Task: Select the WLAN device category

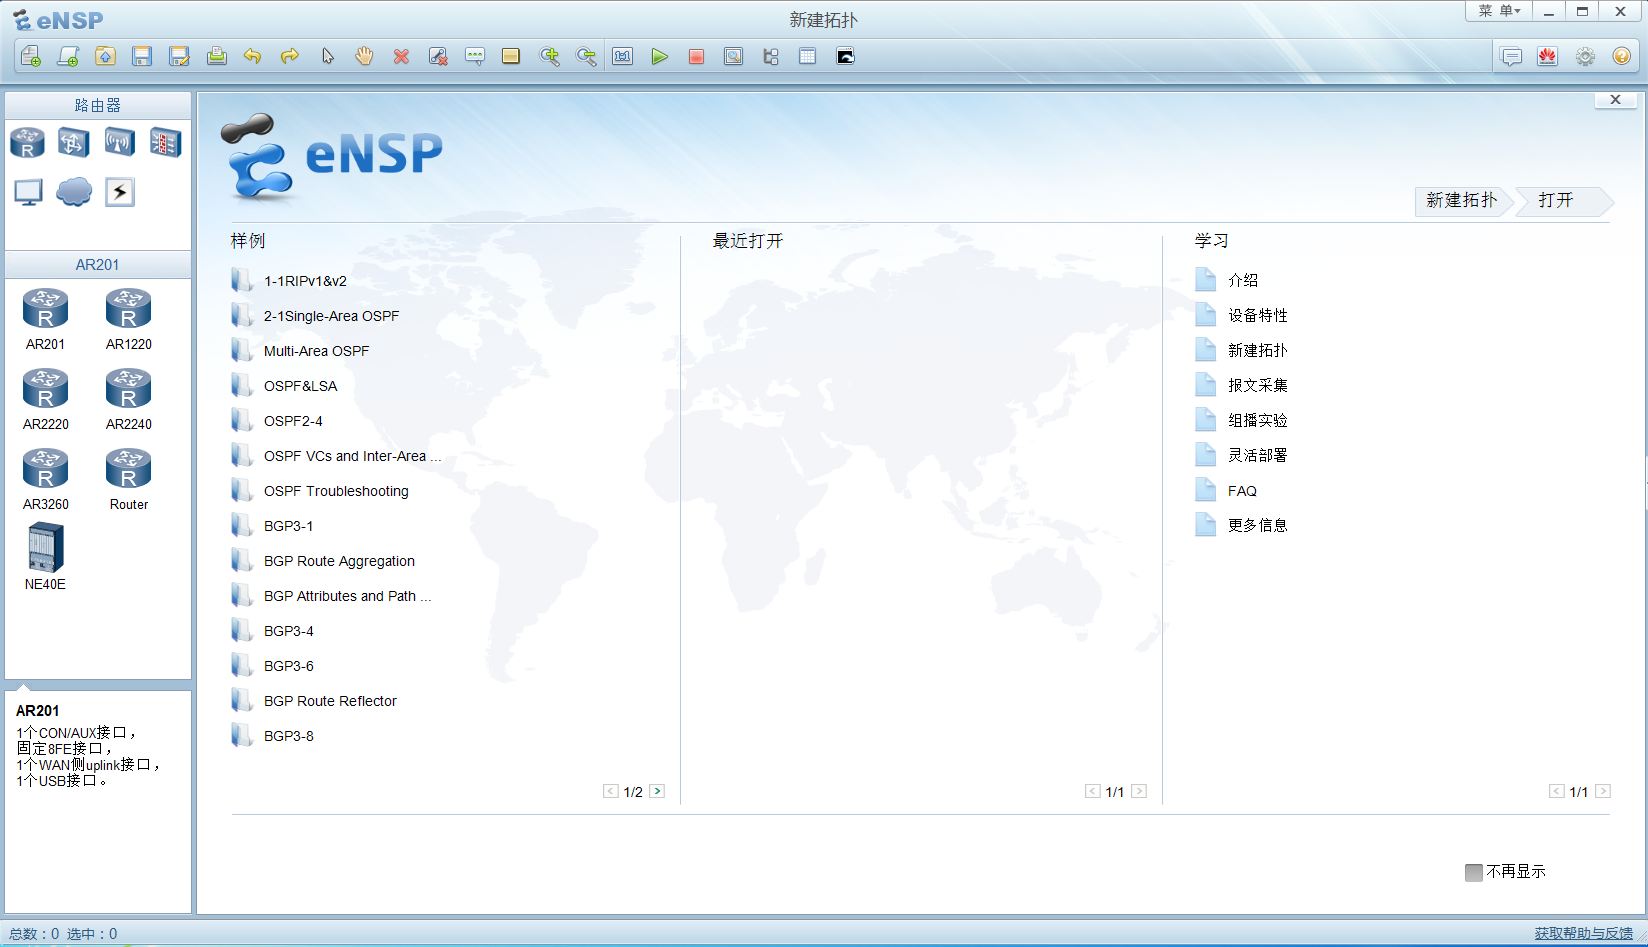Action: coord(119,143)
